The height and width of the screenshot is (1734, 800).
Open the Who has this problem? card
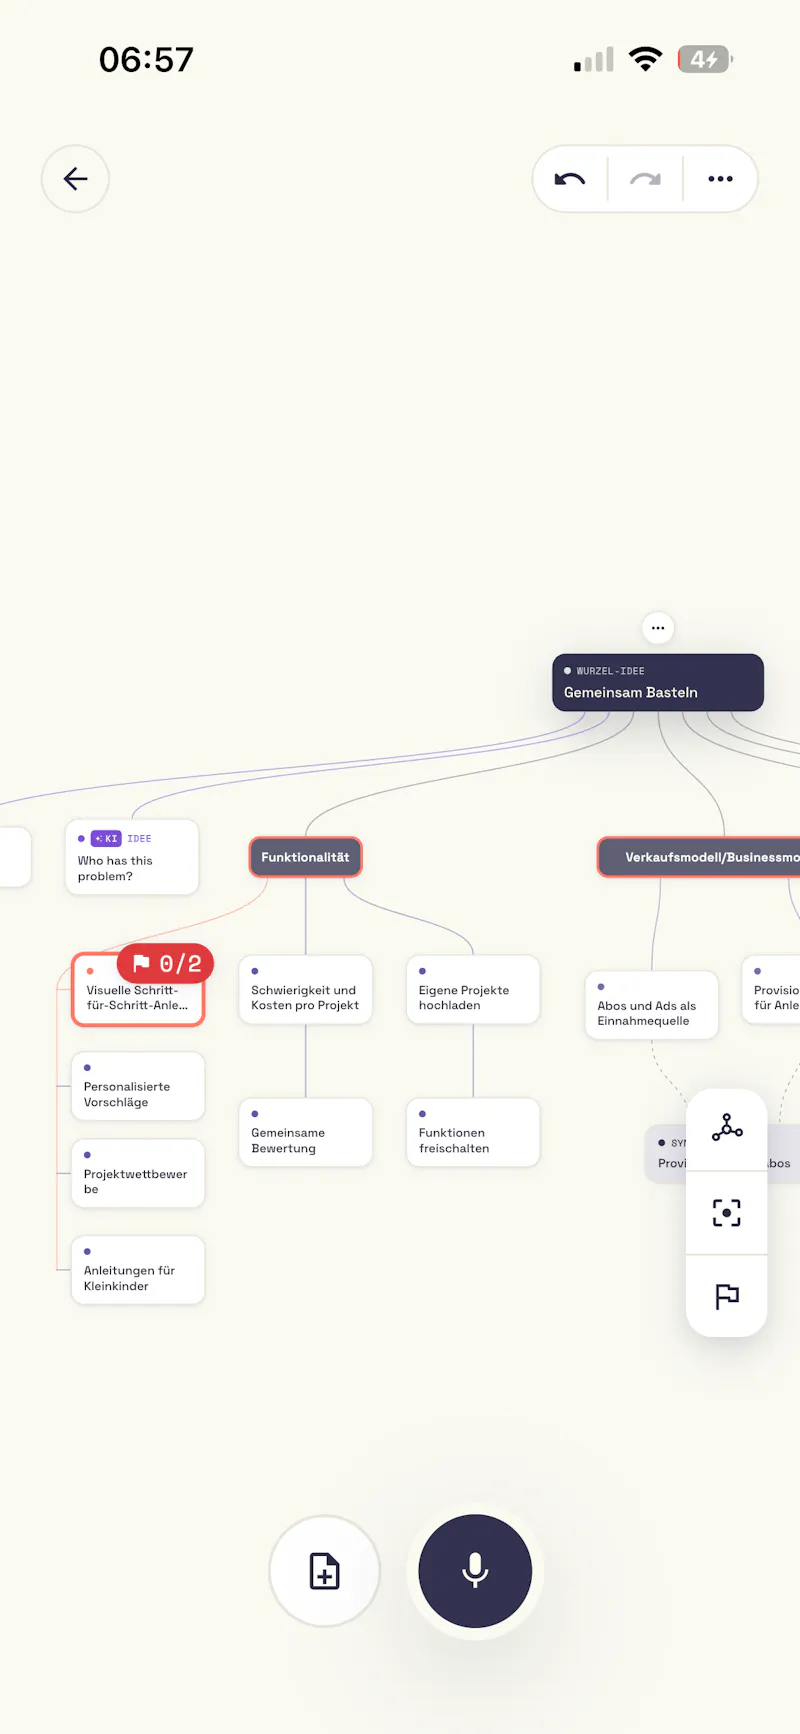pos(132,857)
